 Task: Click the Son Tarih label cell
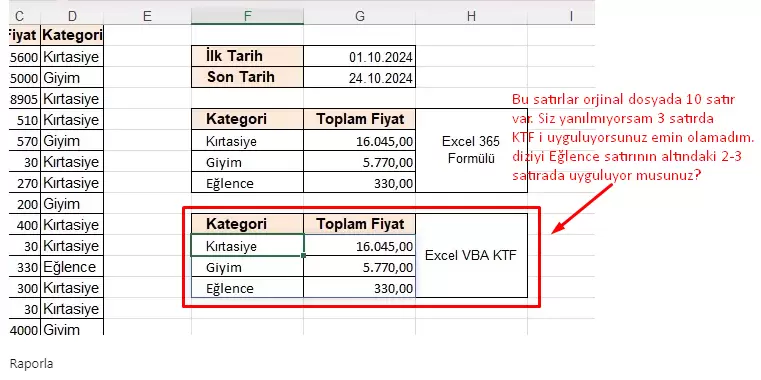(248, 77)
